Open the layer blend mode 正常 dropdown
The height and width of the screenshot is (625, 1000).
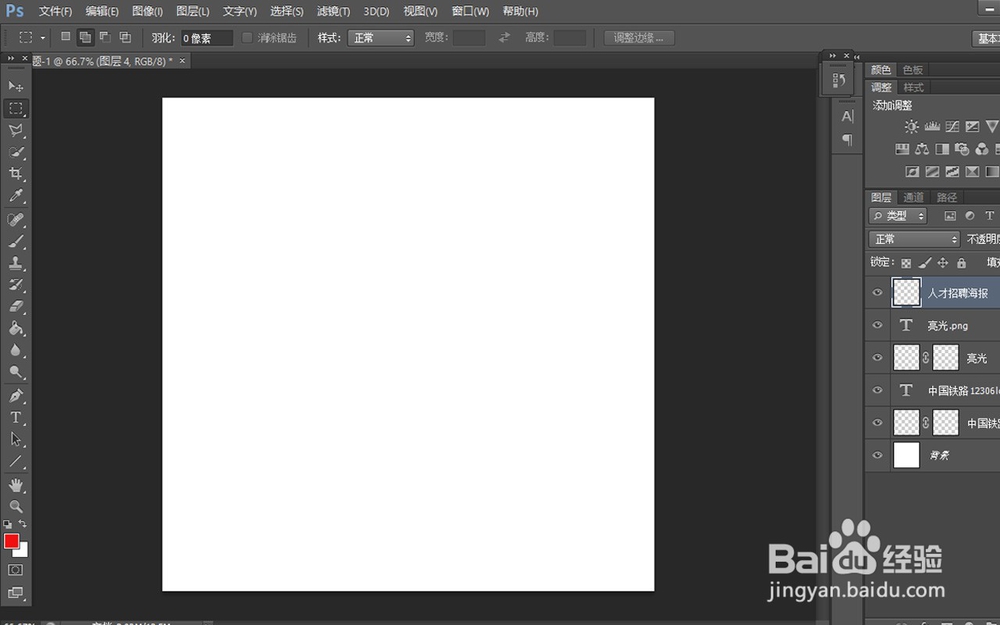coord(914,239)
